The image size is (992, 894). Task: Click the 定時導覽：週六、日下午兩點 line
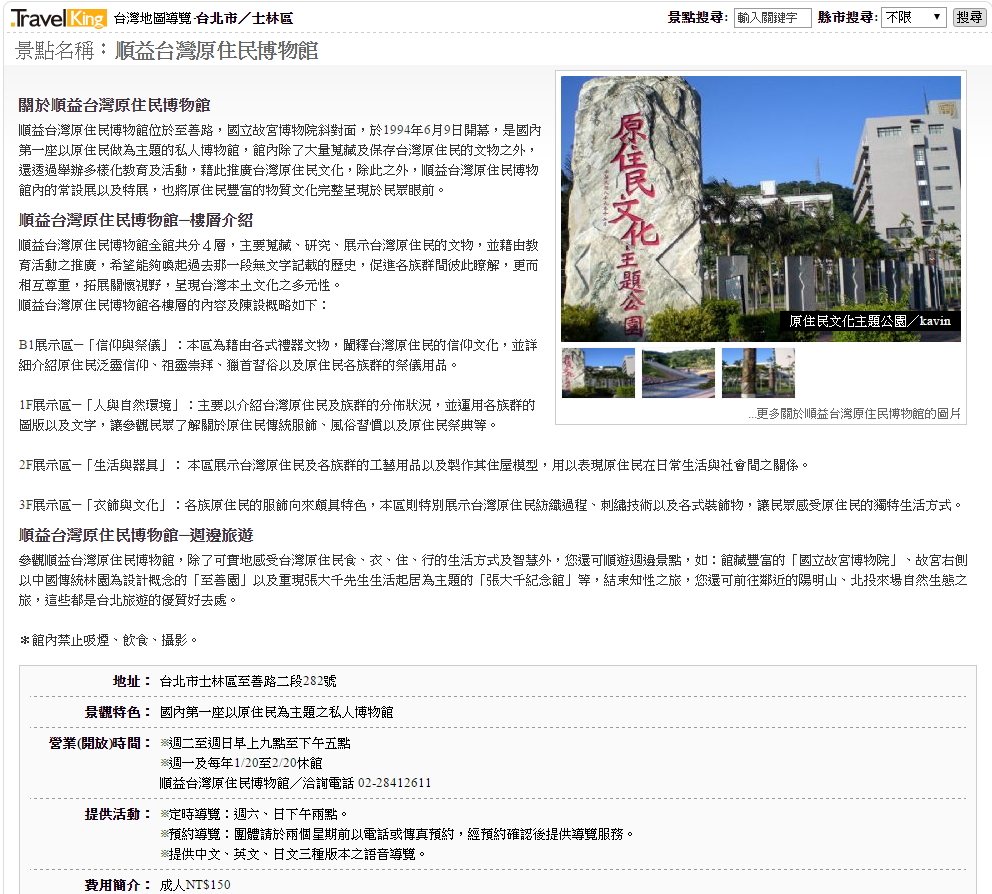[x=254, y=814]
